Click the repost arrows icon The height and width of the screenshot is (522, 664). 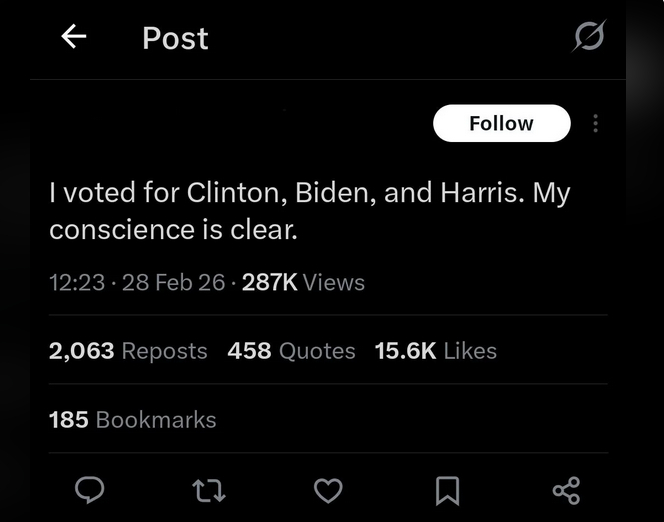click(209, 489)
